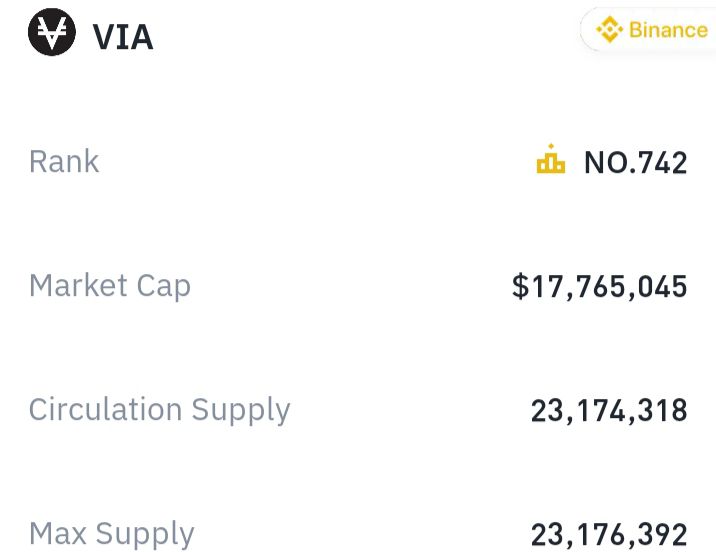Select the NO.742 rank value

636,163
